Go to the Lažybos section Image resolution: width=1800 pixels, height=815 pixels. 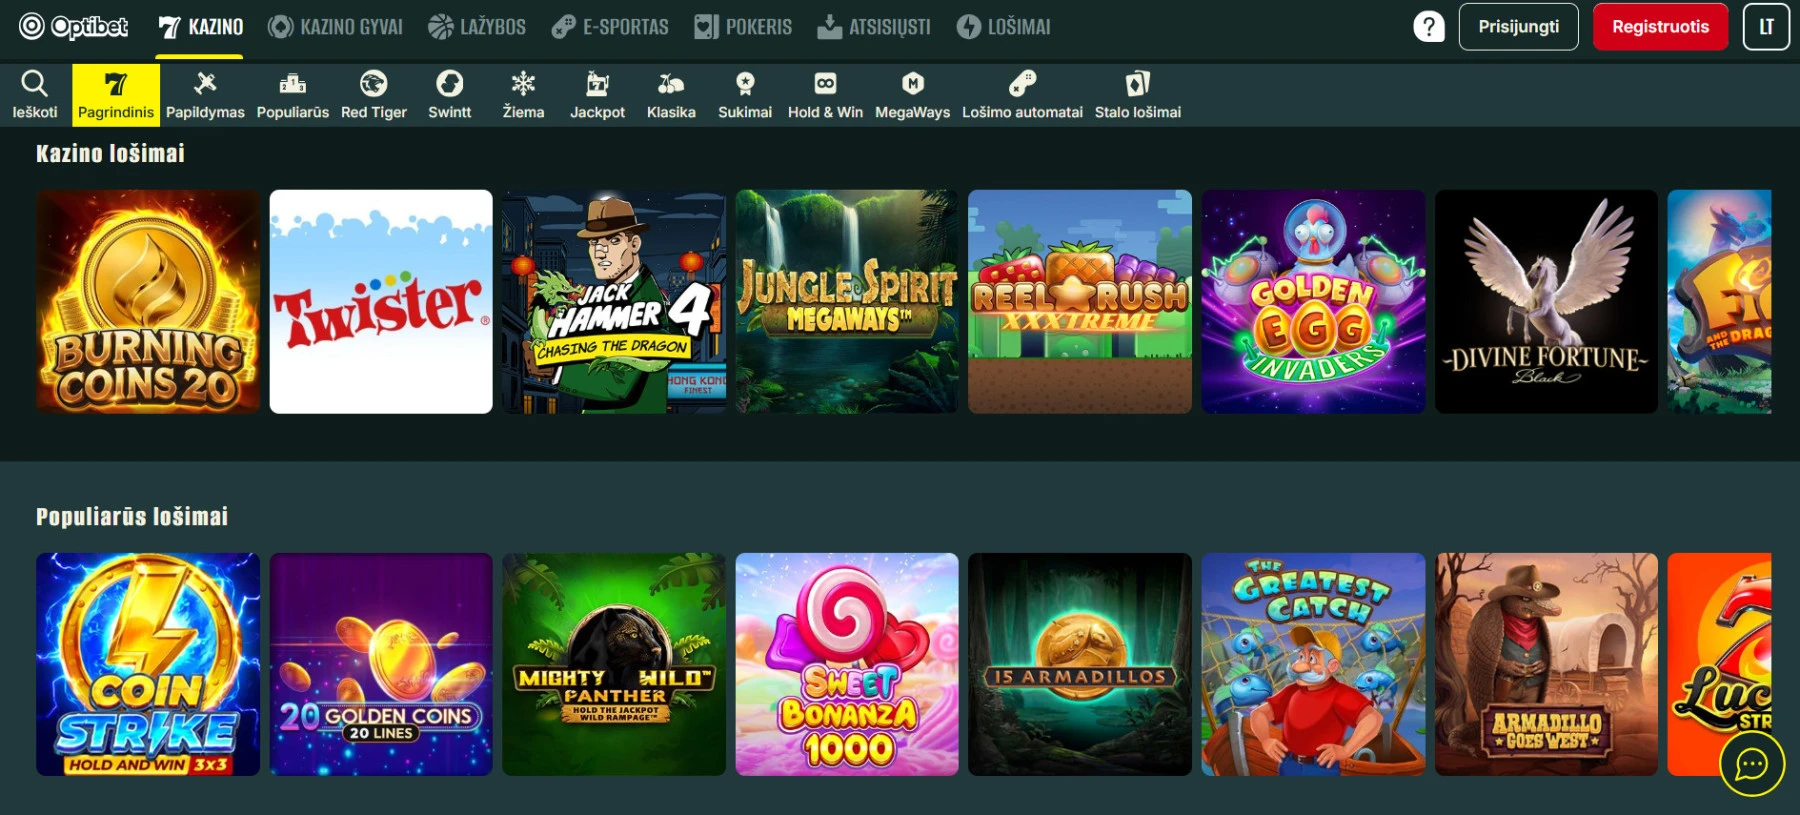477,27
